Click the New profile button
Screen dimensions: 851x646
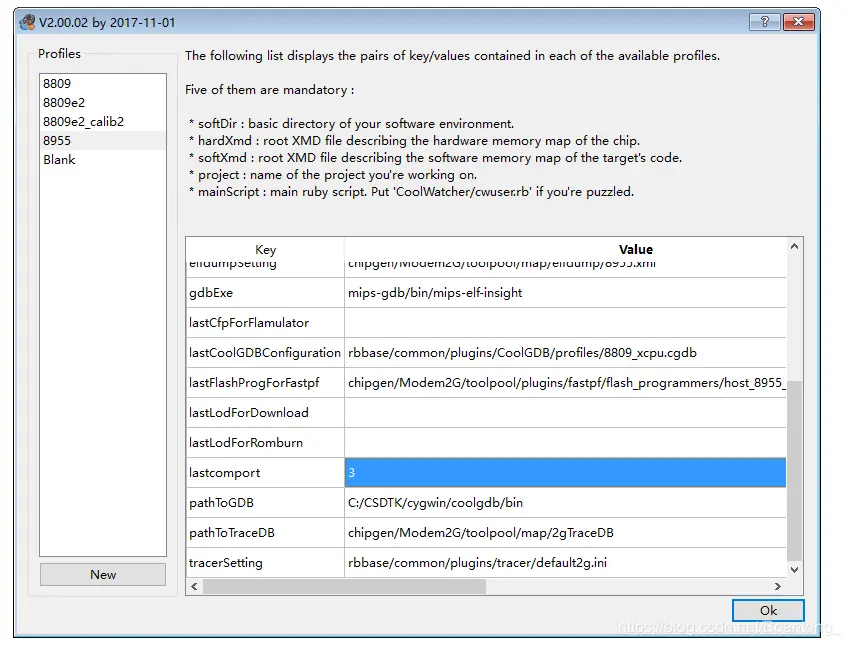(103, 574)
